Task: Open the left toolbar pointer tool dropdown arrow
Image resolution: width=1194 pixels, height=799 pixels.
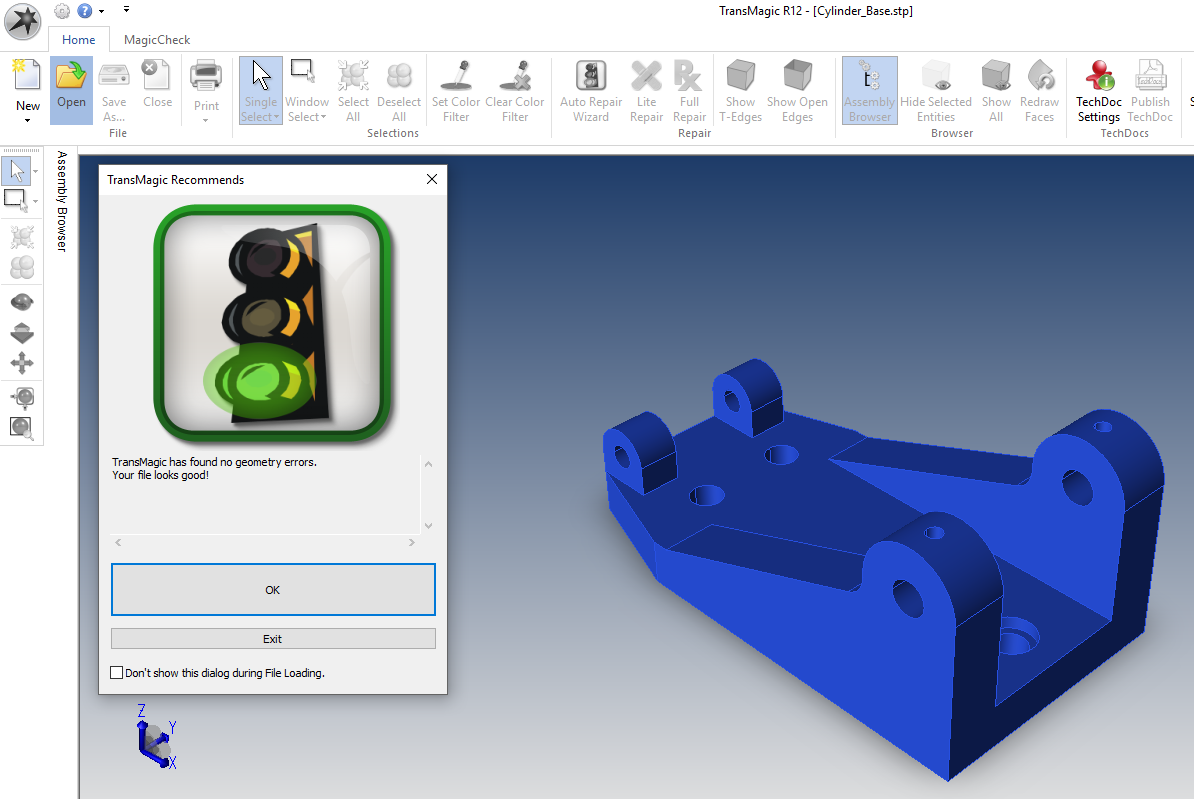Action: coord(35,171)
